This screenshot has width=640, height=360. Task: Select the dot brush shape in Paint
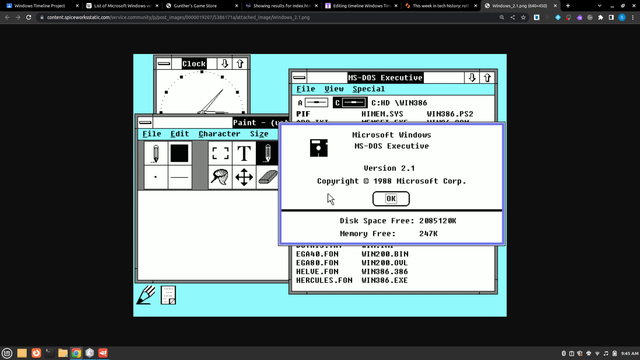[156, 177]
